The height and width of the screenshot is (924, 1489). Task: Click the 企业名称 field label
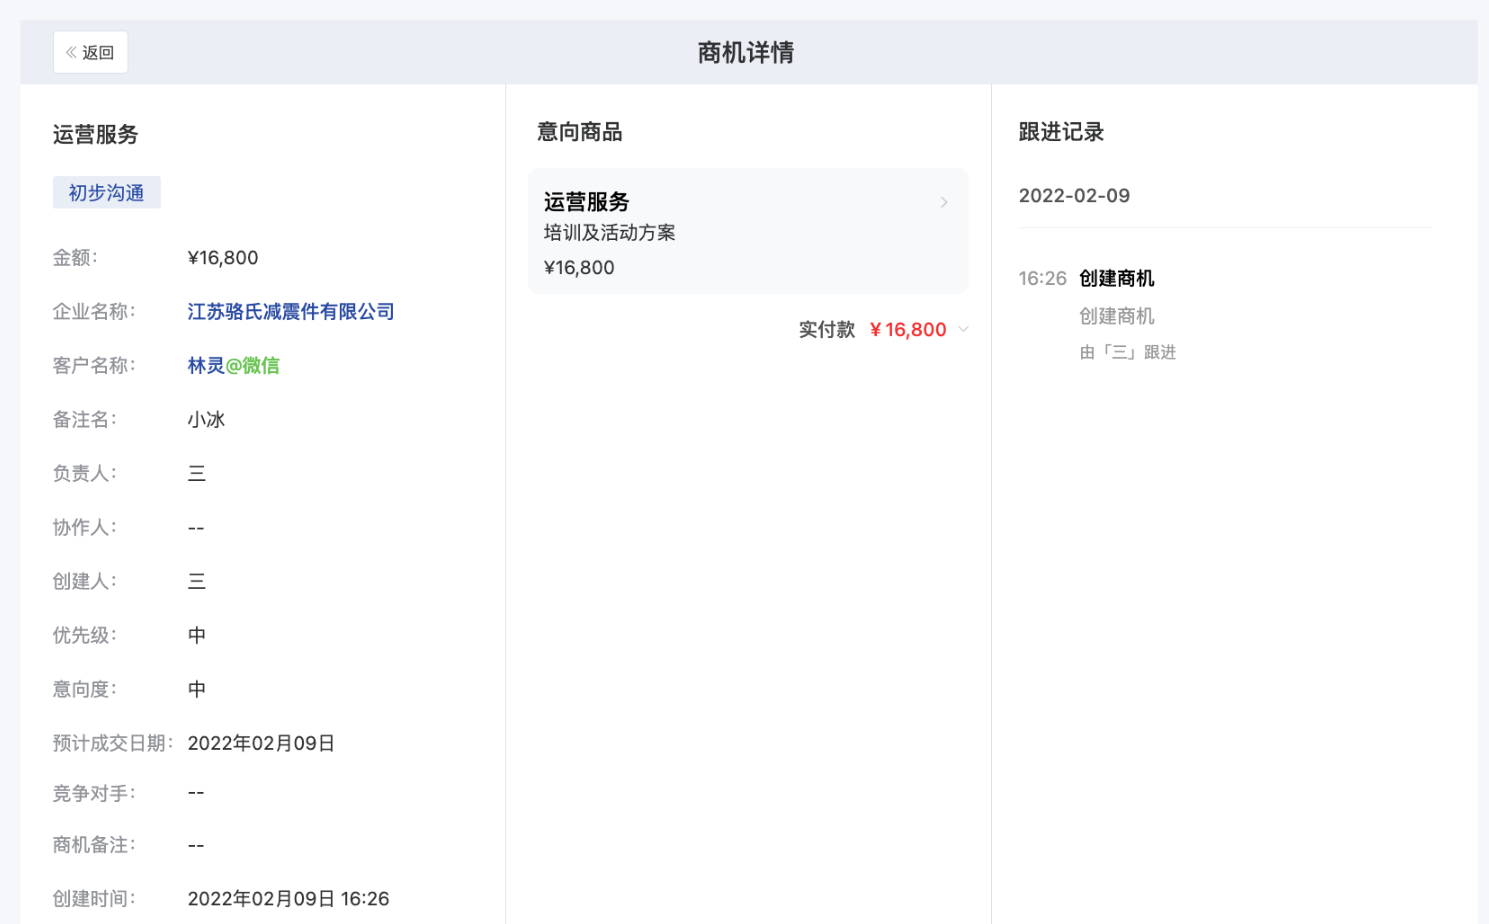tap(94, 312)
